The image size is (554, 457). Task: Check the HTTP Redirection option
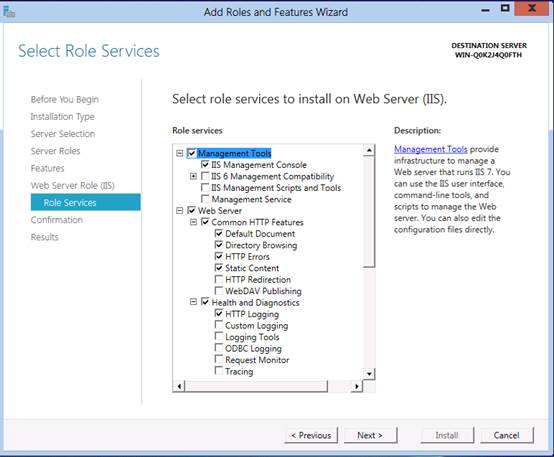click(x=219, y=279)
